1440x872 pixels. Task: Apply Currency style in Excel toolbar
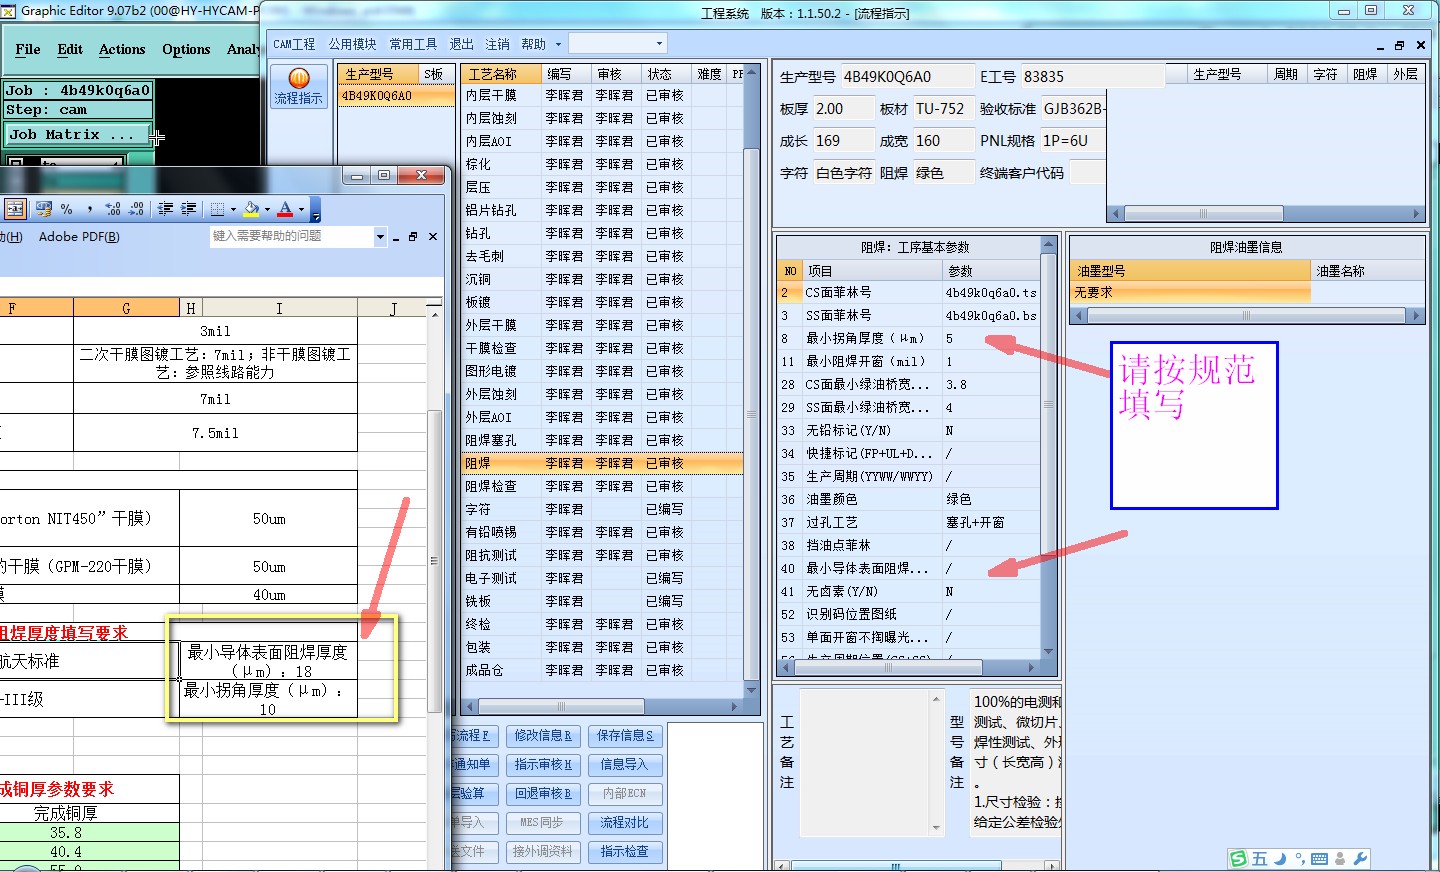click(43, 209)
